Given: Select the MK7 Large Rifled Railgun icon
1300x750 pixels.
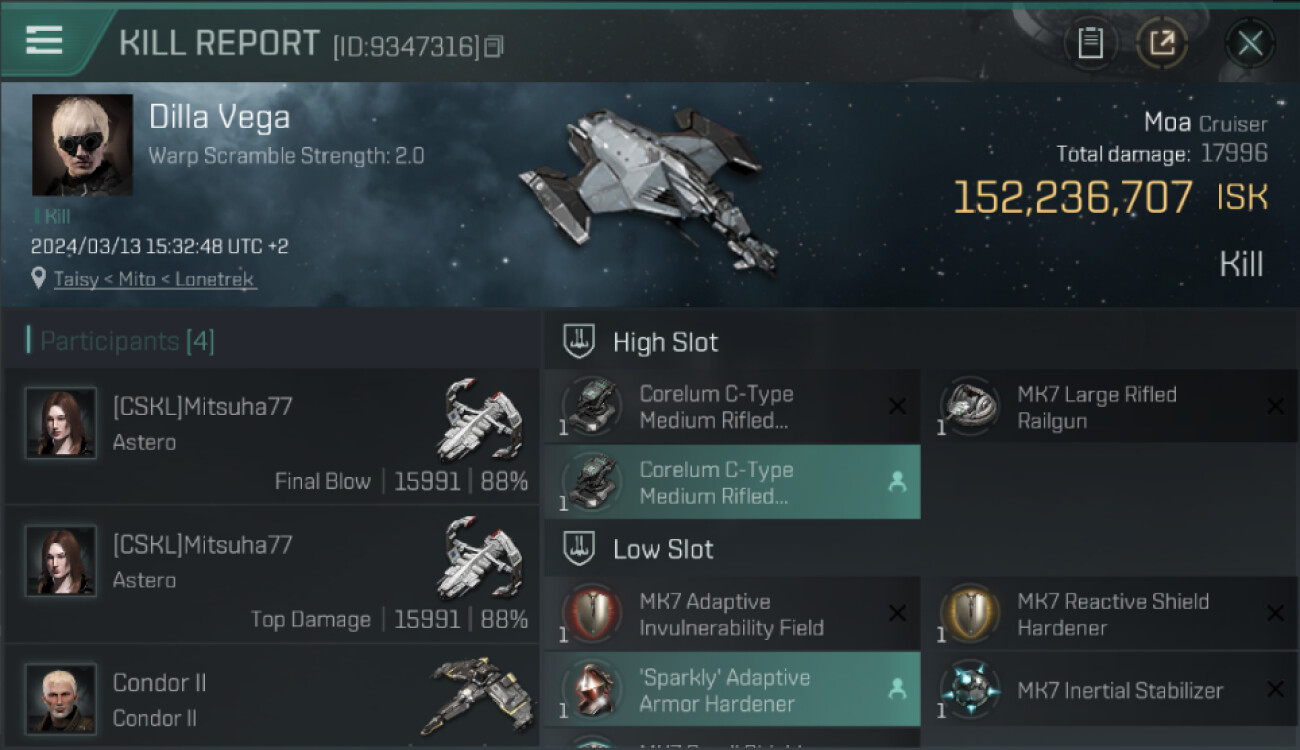Looking at the screenshot, I should coord(970,407).
